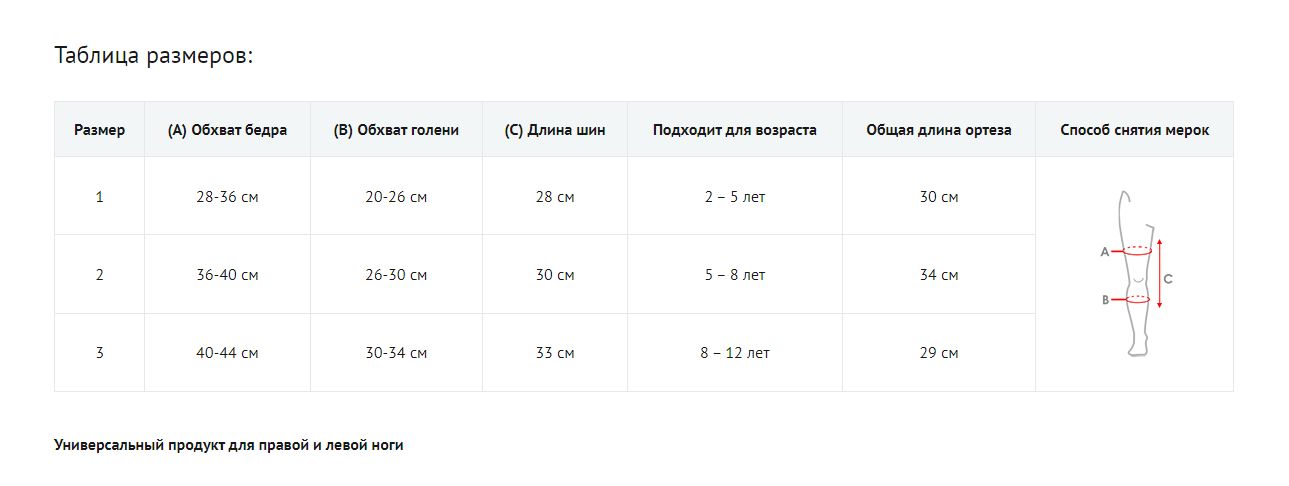This screenshot has width=1289, height=486.
Task: Click the "(A) Обхват бедра" header
Action: [227, 130]
